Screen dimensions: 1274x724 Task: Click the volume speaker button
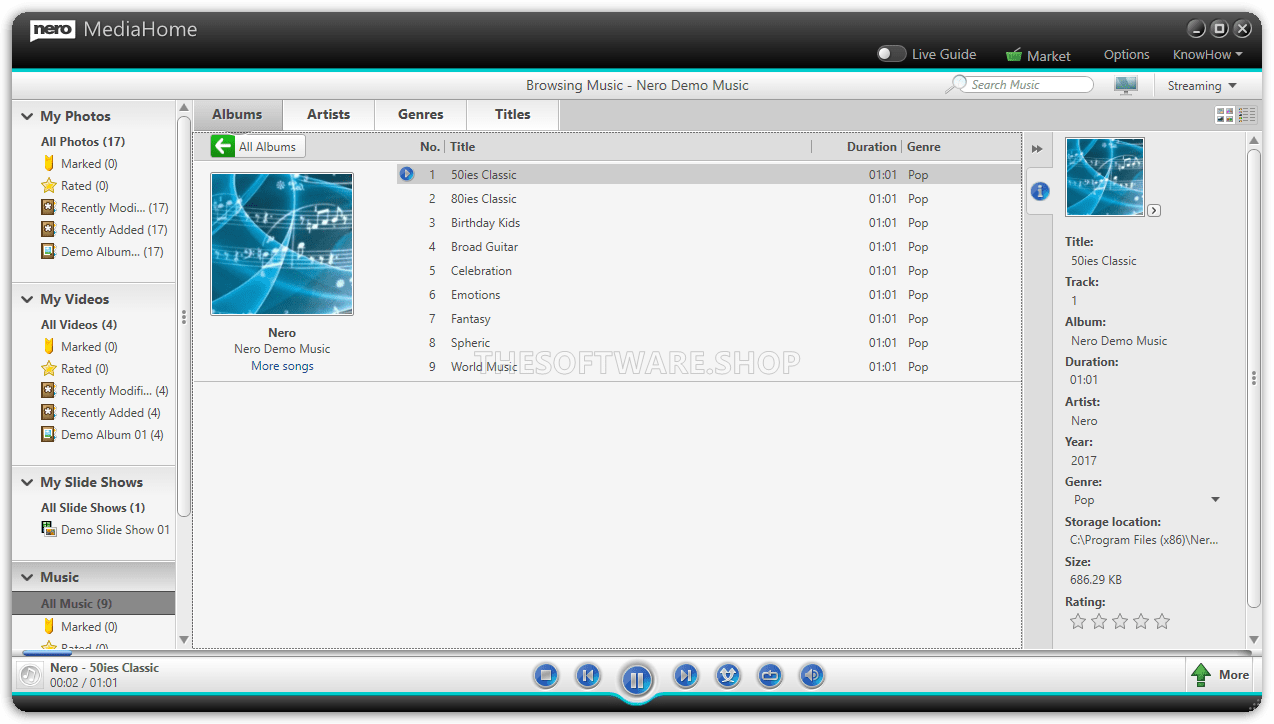click(812, 677)
